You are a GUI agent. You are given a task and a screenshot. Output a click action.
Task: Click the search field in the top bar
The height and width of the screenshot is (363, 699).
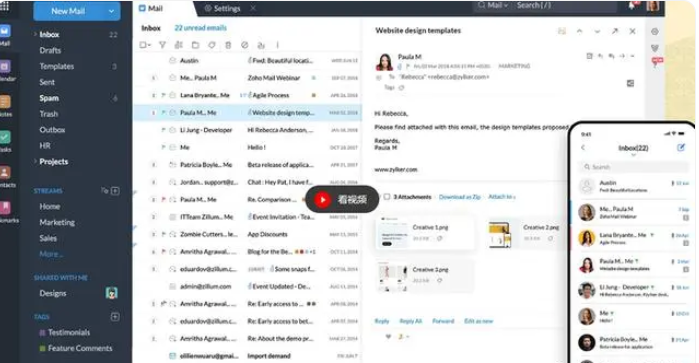click(x=564, y=5)
